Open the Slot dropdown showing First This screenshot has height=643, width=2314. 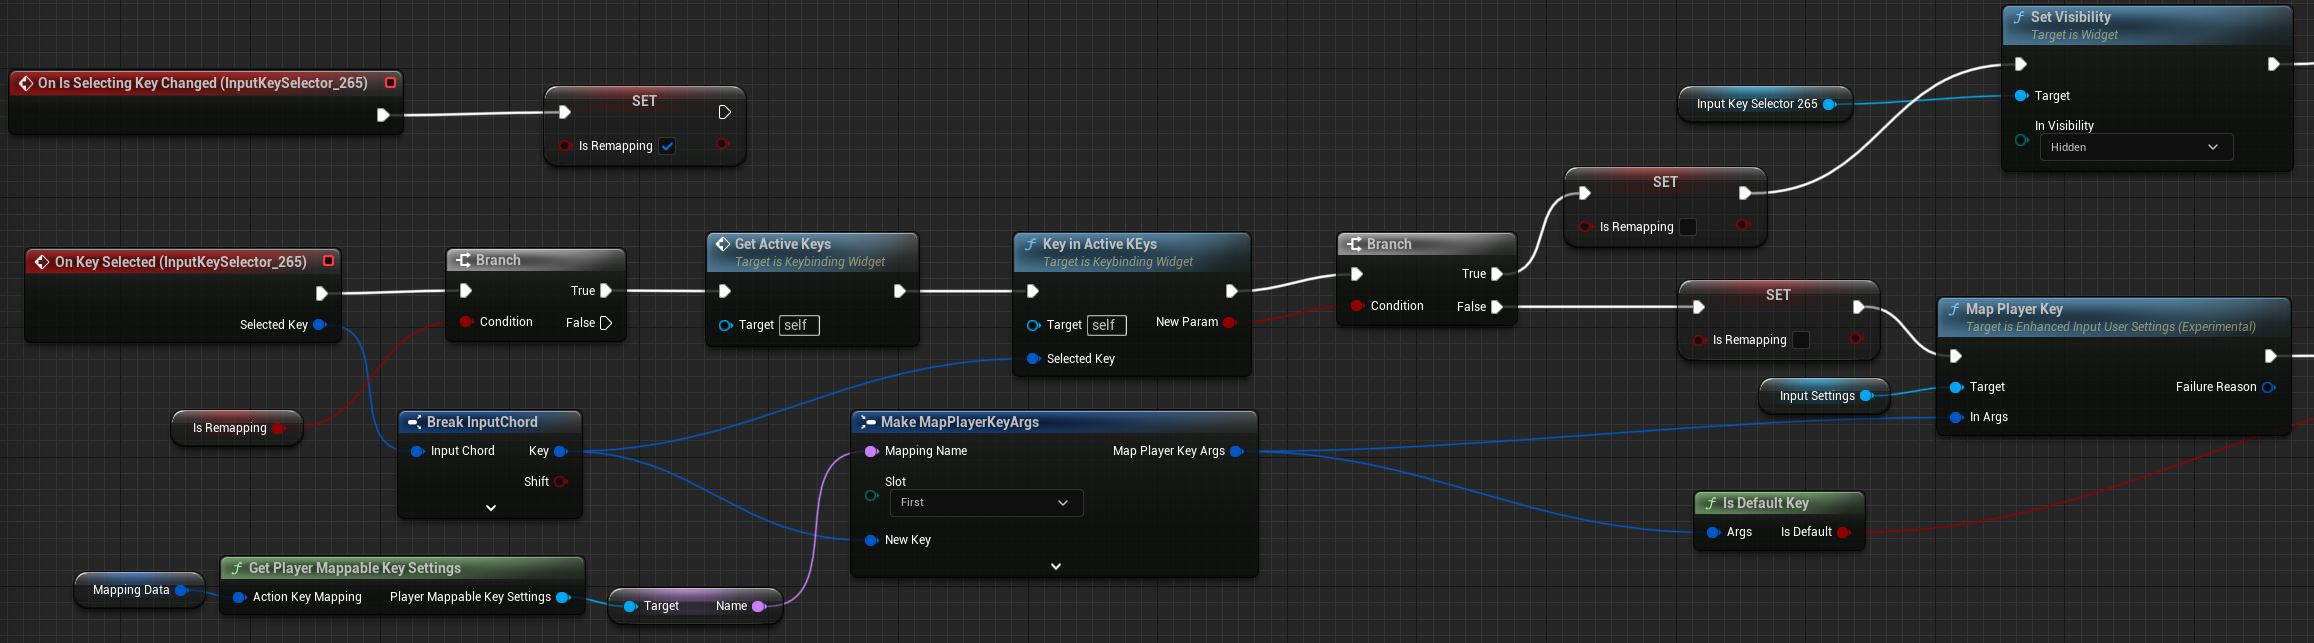985,503
